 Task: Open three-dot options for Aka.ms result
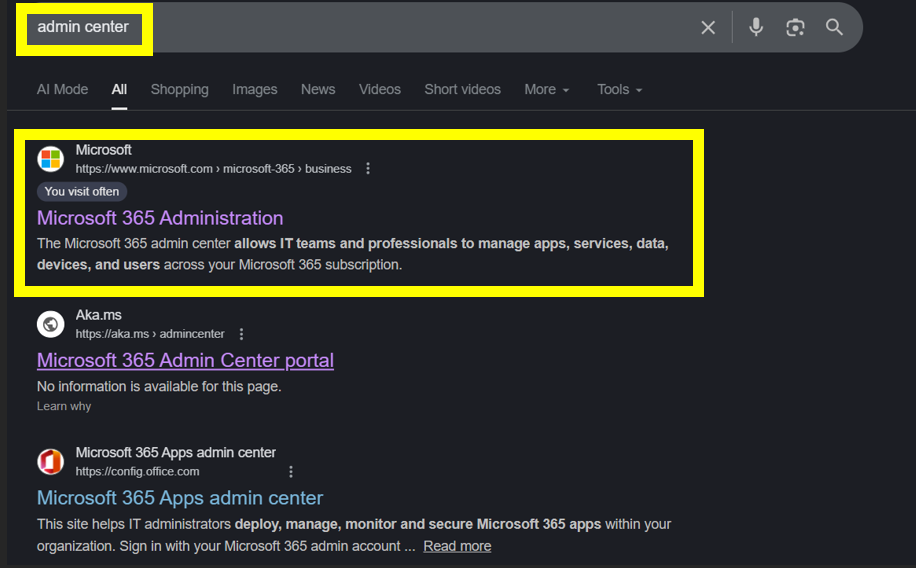point(241,334)
